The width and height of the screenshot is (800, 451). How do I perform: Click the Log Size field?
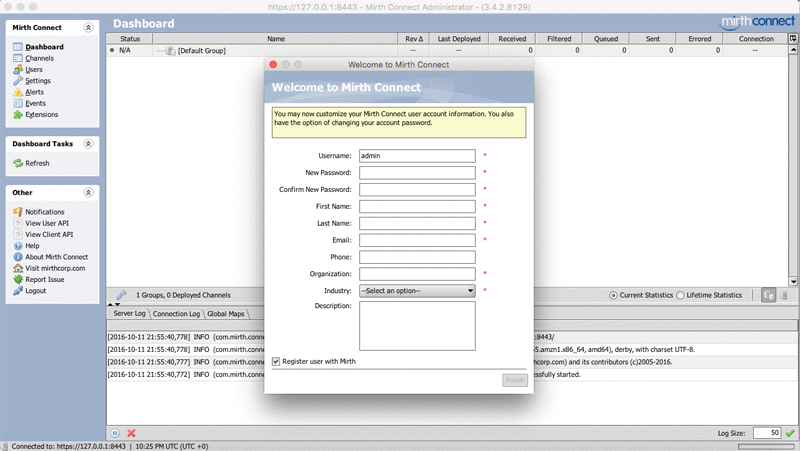767,433
